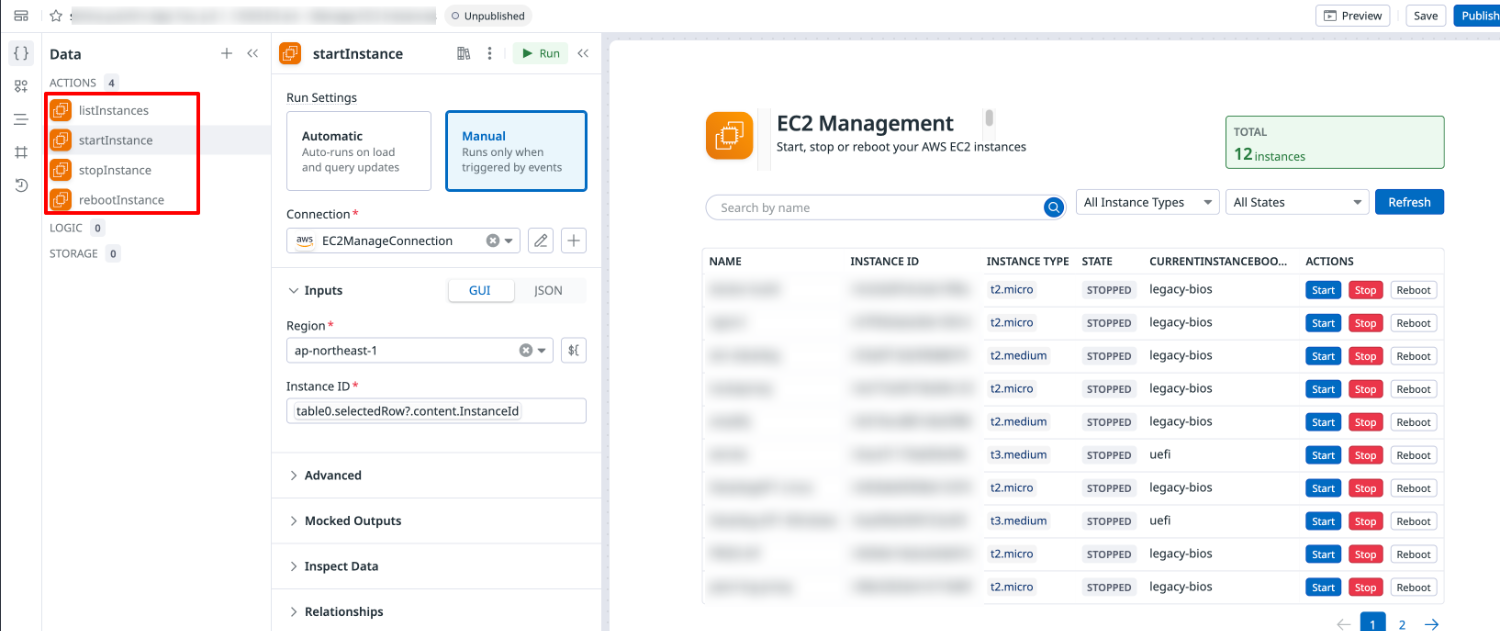Click the STATE column header
This screenshot has width=1500, height=631.
[1097, 261]
